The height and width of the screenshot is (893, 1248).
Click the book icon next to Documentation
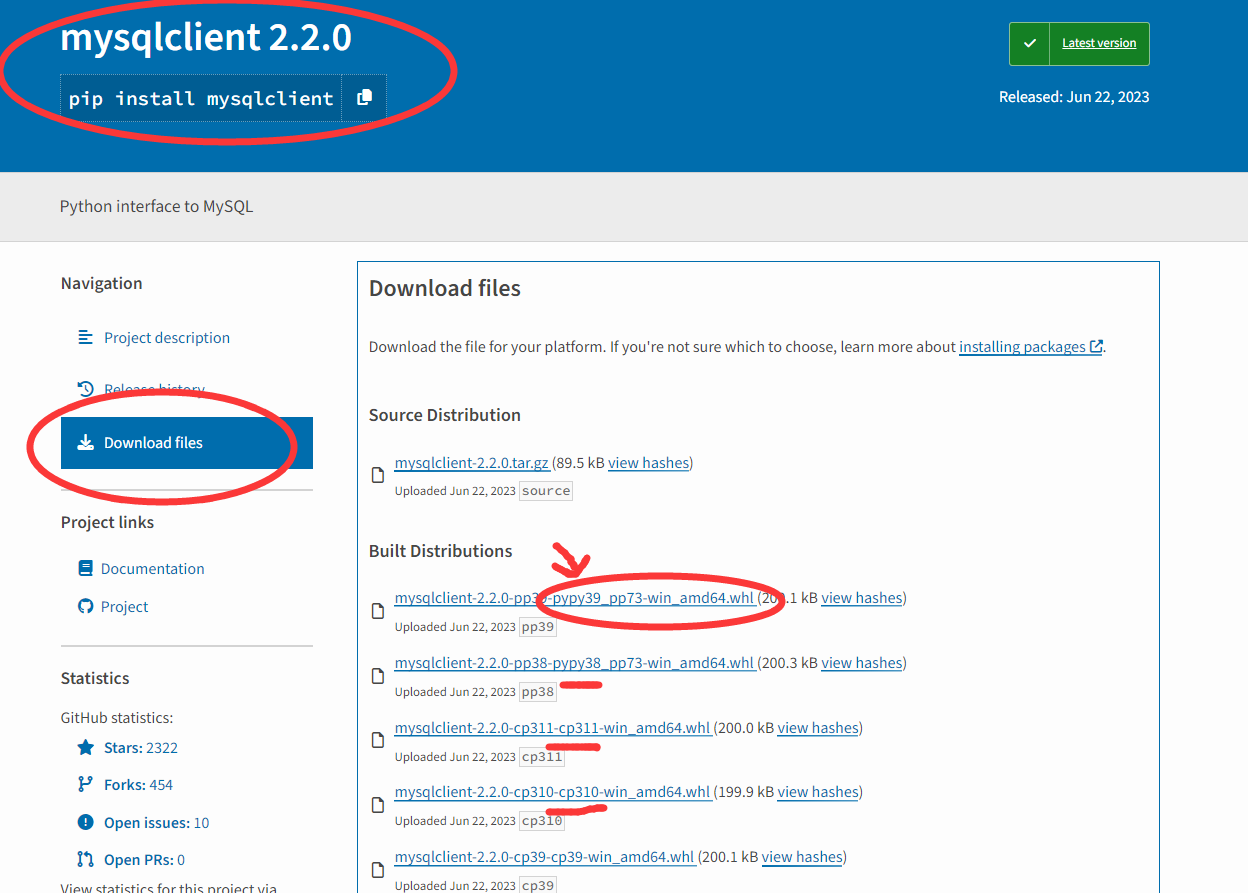click(85, 568)
